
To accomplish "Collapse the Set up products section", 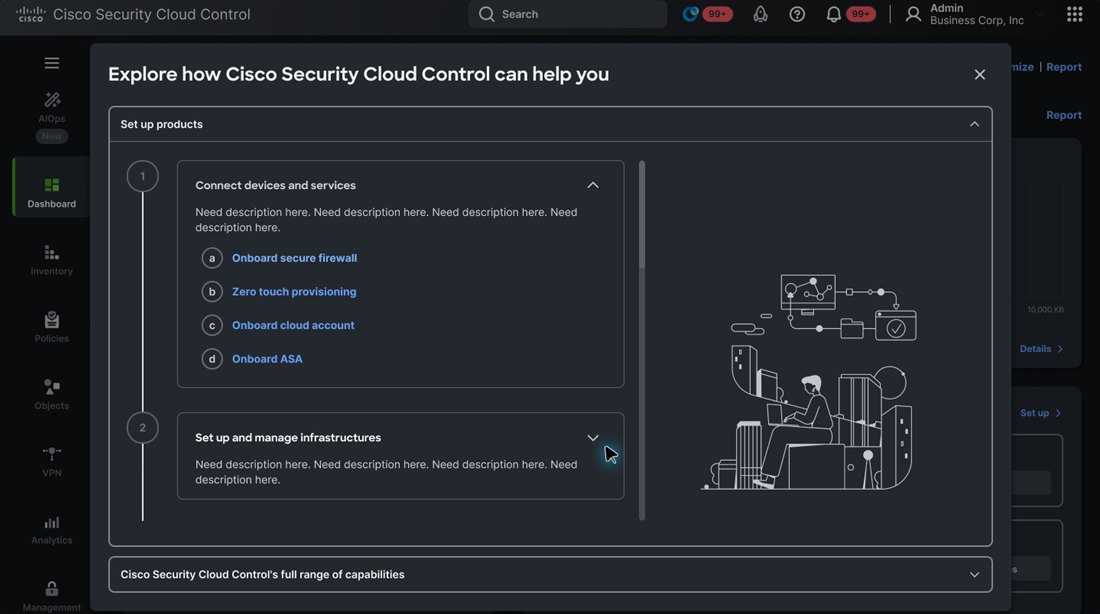I will tap(974, 124).
